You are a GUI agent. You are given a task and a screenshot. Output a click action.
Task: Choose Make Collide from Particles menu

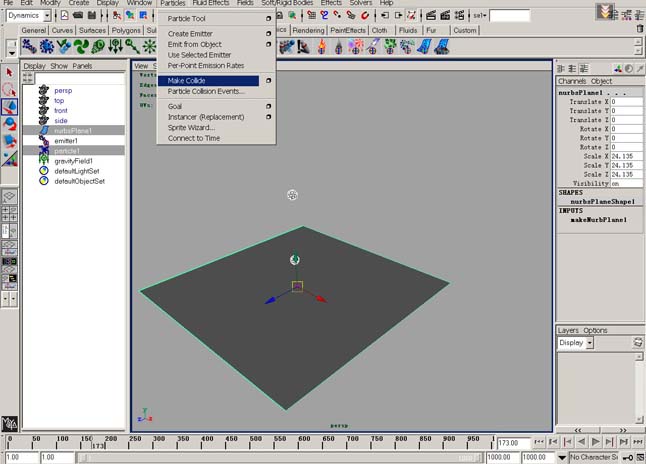pos(208,81)
